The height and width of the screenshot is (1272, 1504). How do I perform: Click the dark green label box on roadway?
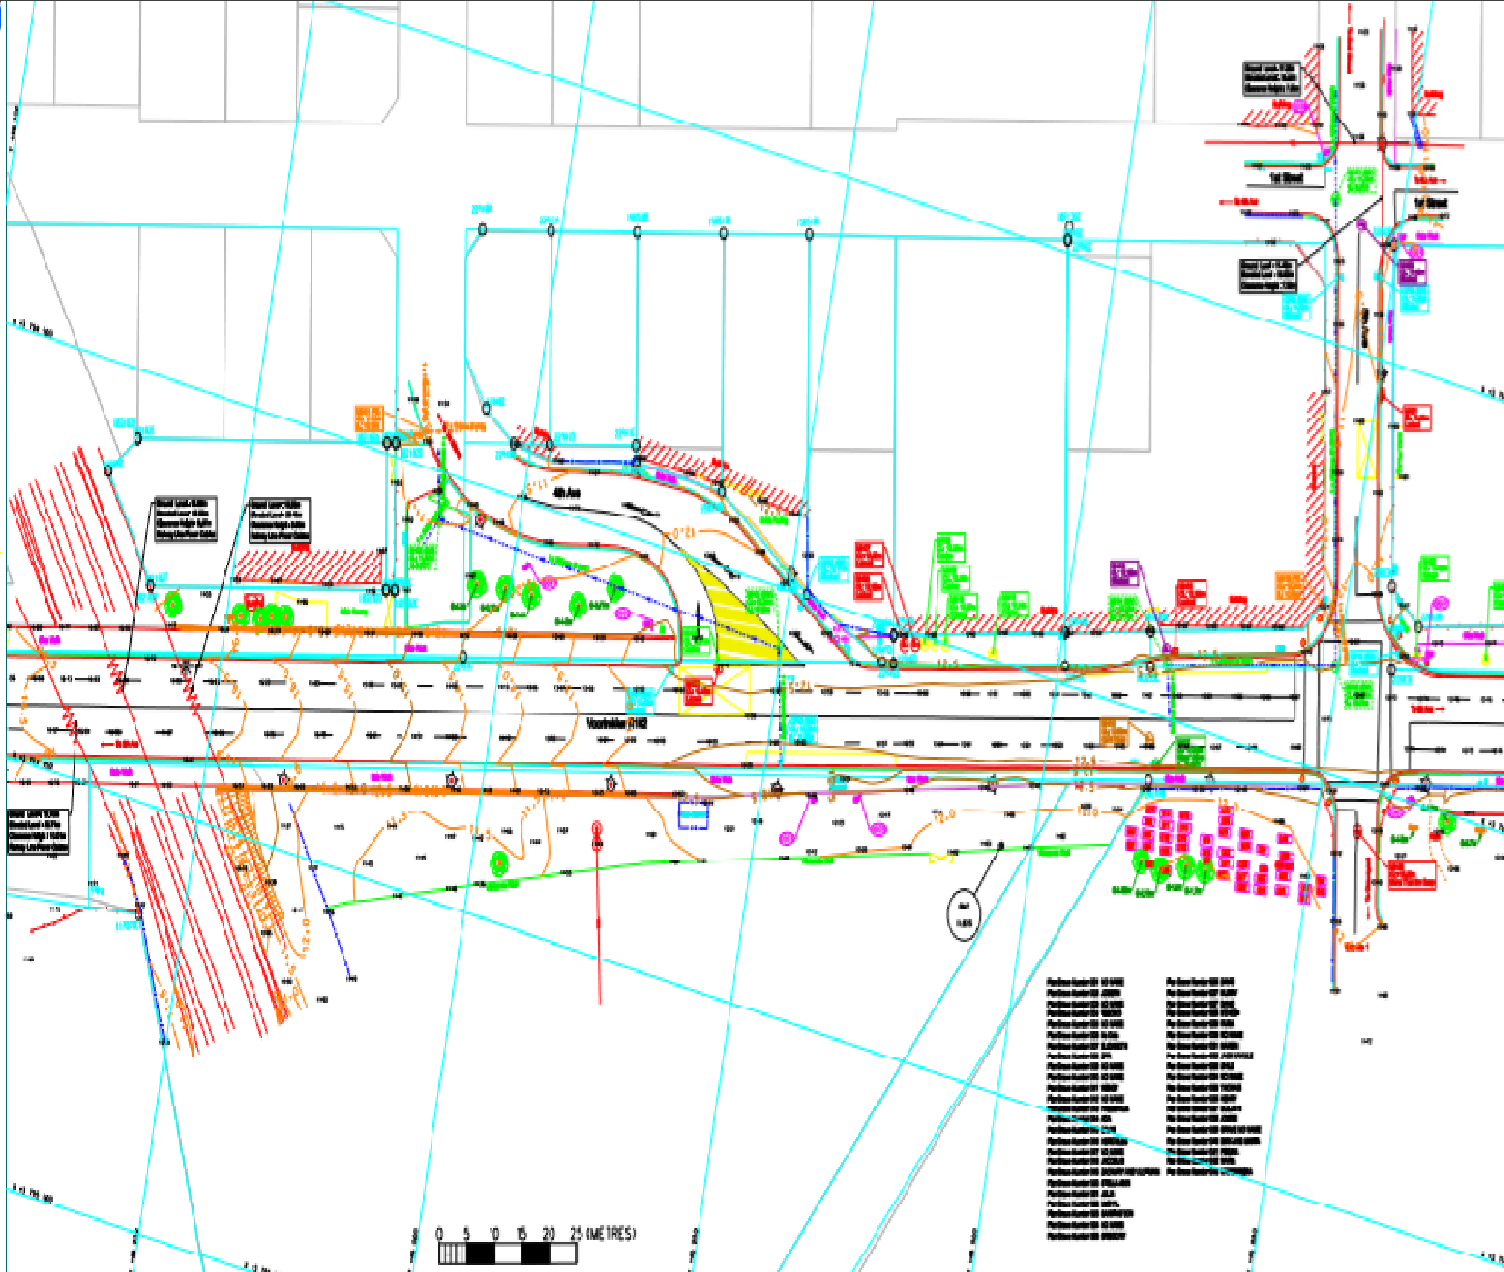point(1190,750)
